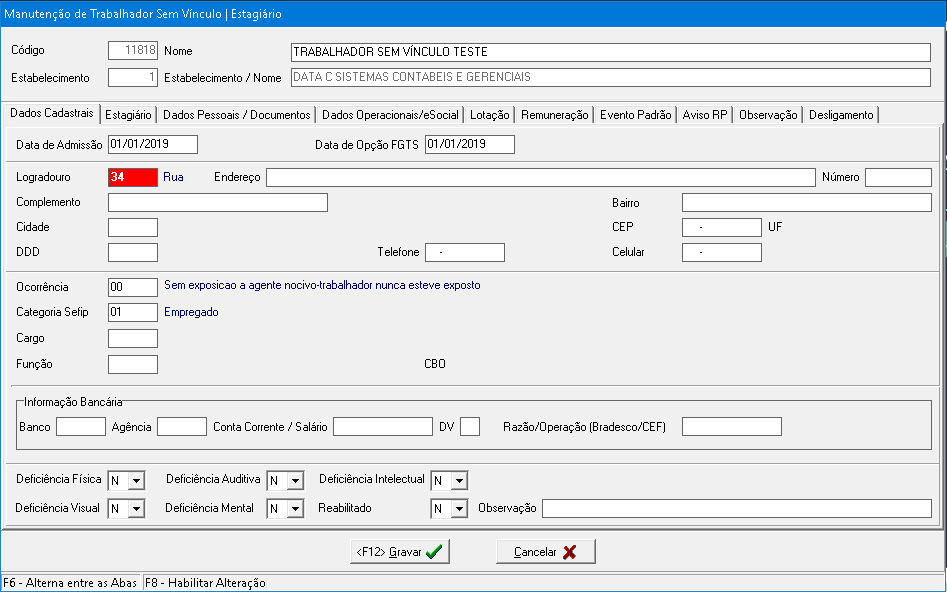Click the Ocorrência code field
Image resolution: width=947 pixels, height=592 pixels.
(x=133, y=287)
